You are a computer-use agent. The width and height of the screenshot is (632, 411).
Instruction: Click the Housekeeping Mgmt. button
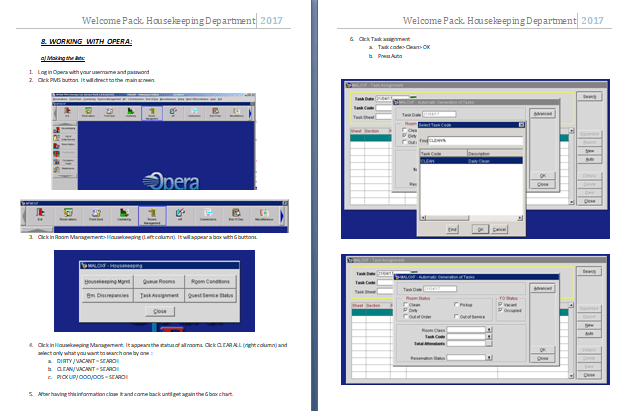pos(106,283)
